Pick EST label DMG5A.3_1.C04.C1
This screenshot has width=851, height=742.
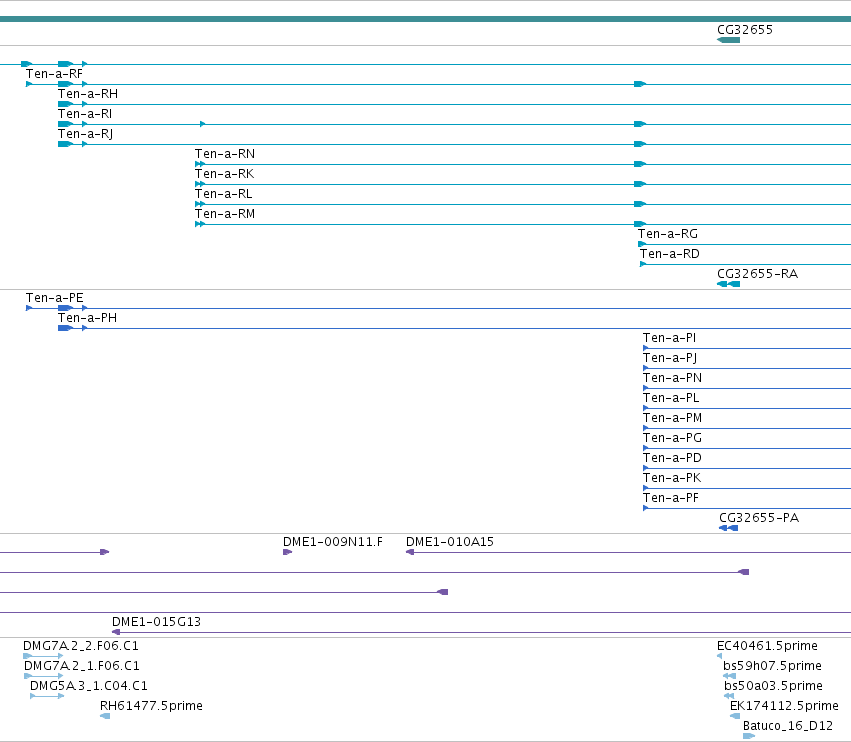point(89,687)
